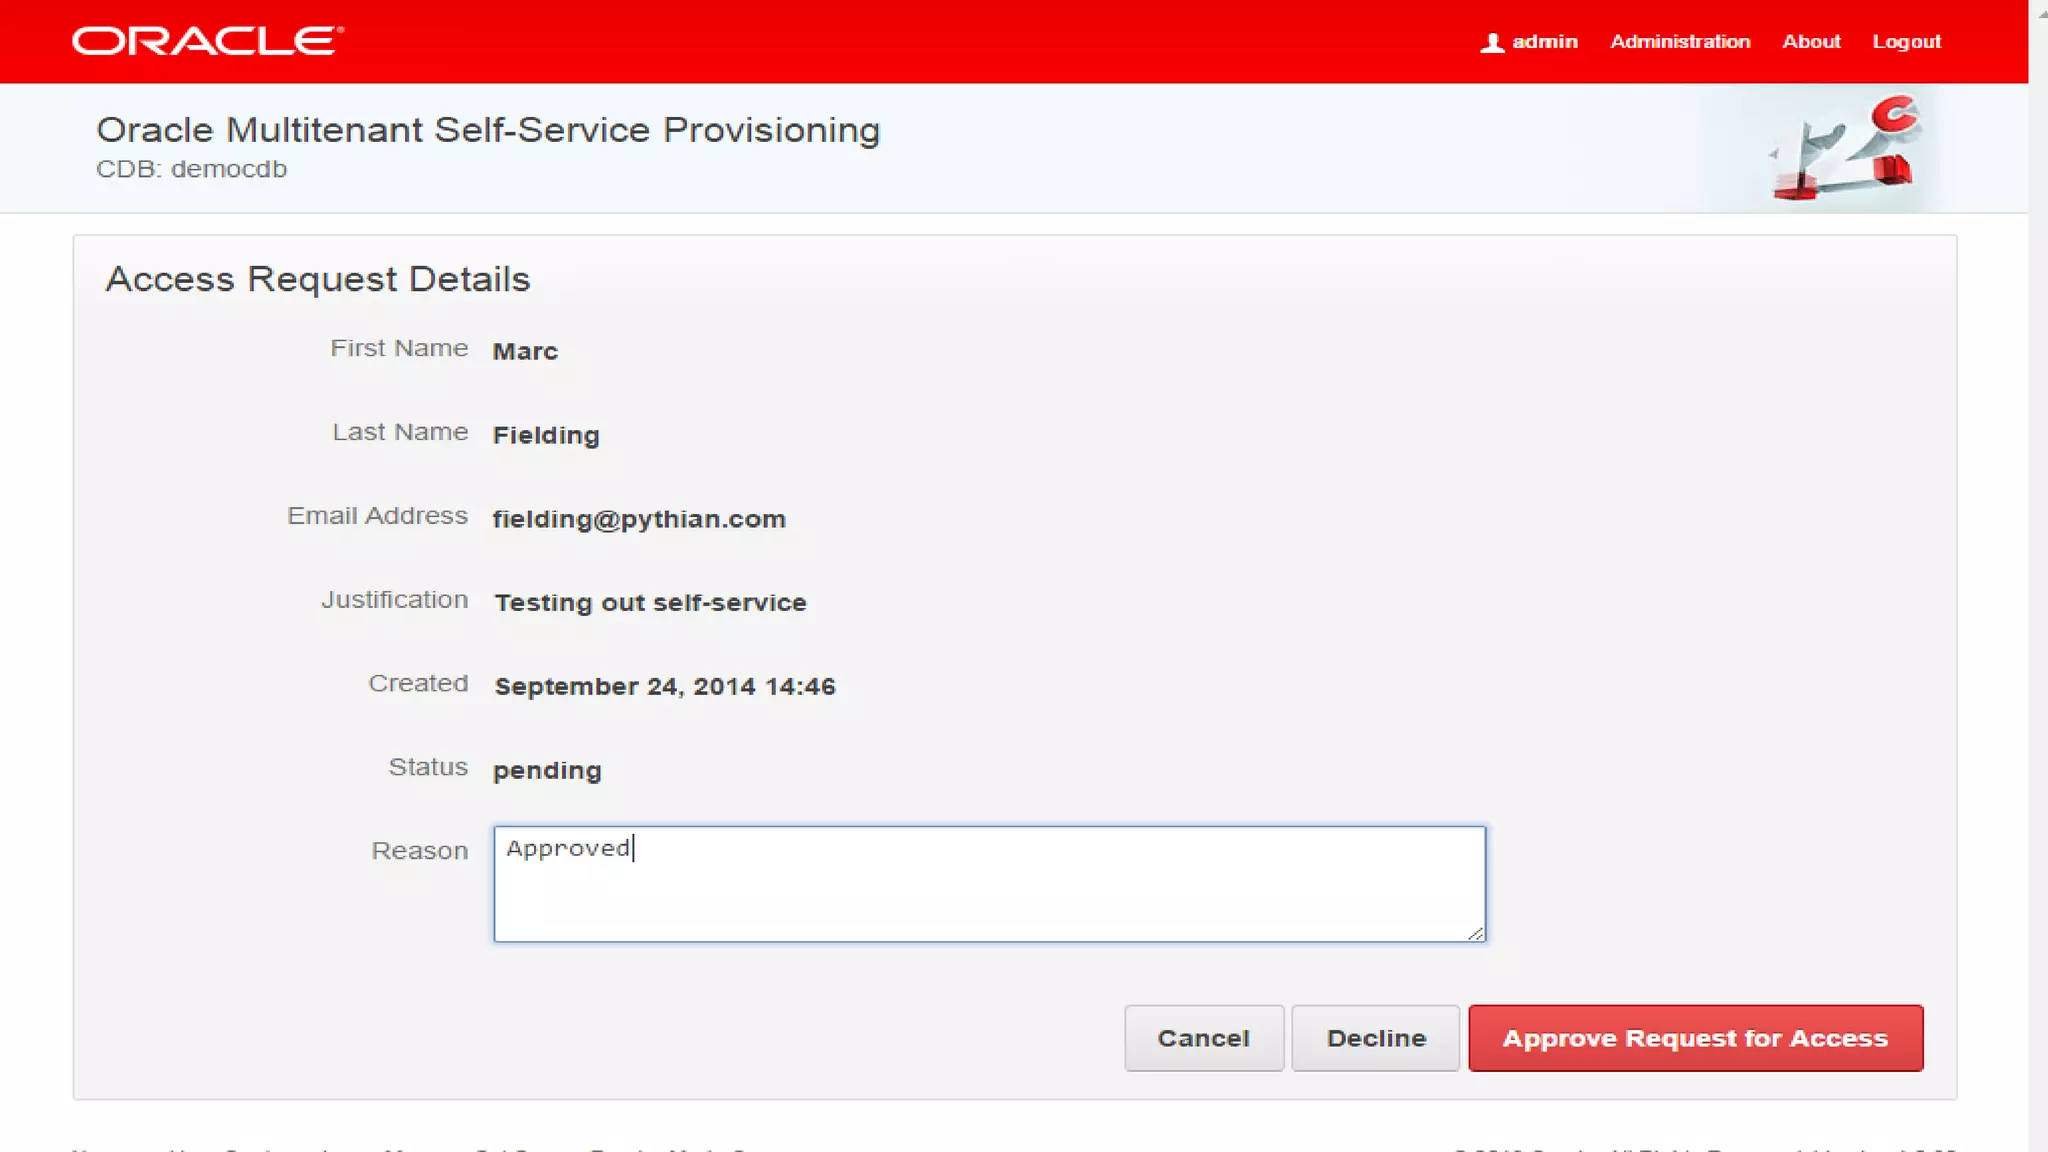Click the admin username link
The image size is (2048, 1152).
point(1544,42)
